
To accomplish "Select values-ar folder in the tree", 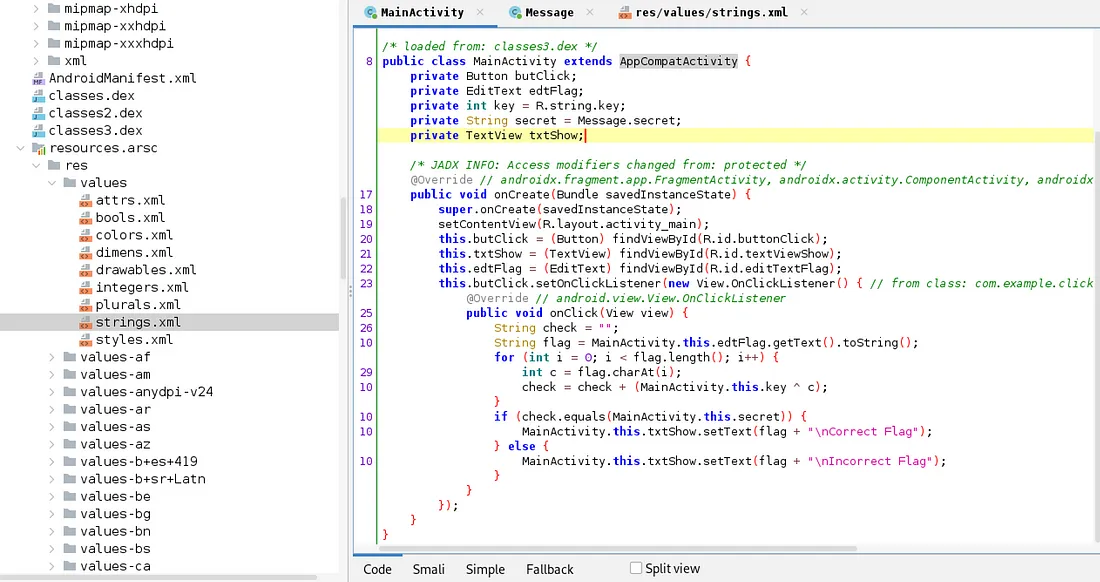I will click(x=115, y=410).
